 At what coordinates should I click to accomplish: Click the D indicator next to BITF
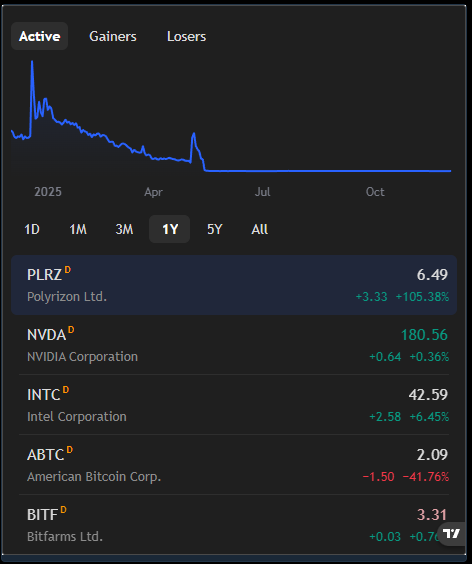[x=63, y=510]
